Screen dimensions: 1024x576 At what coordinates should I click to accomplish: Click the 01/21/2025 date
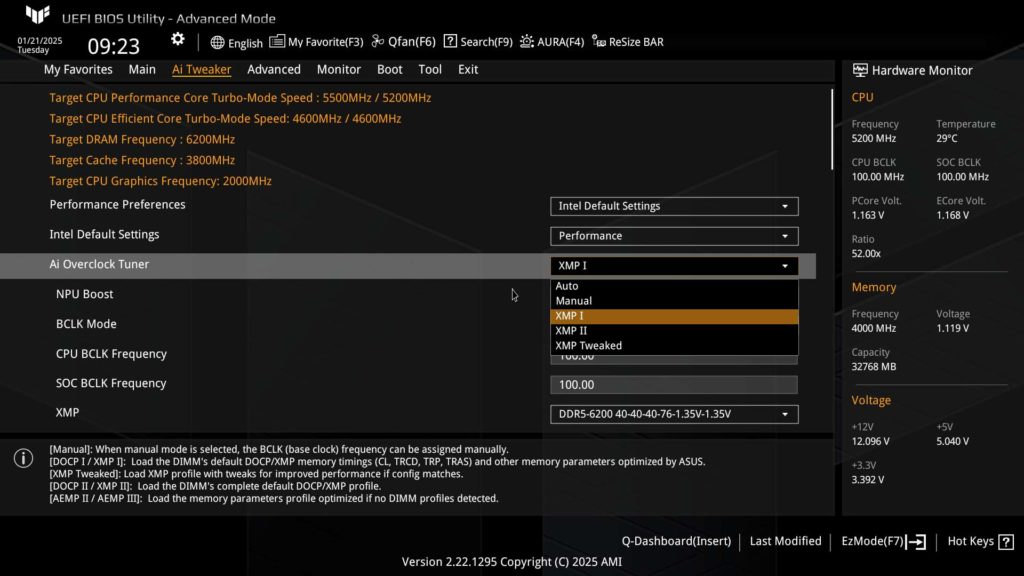pyautogui.click(x=40, y=40)
